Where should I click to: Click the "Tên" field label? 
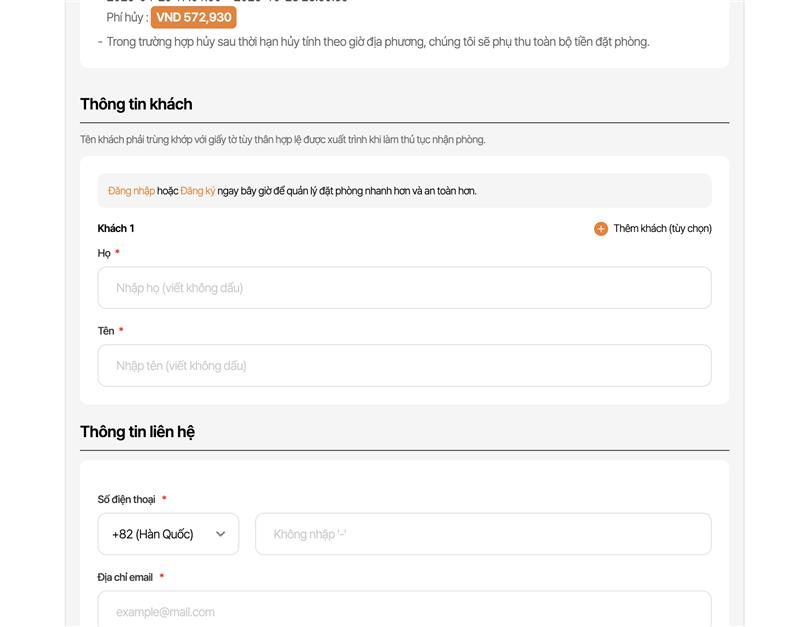point(106,331)
